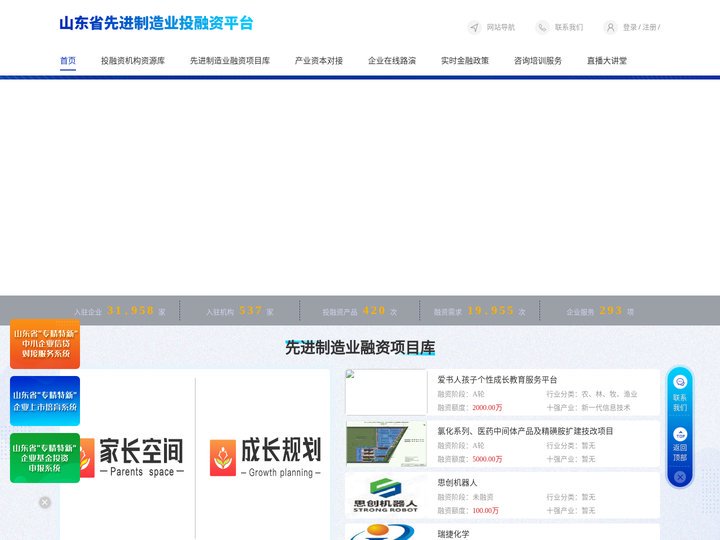Open project 爱书人孩子个性成长教育服务平台
The height and width of the screenshot is (540, 720).
497,380
